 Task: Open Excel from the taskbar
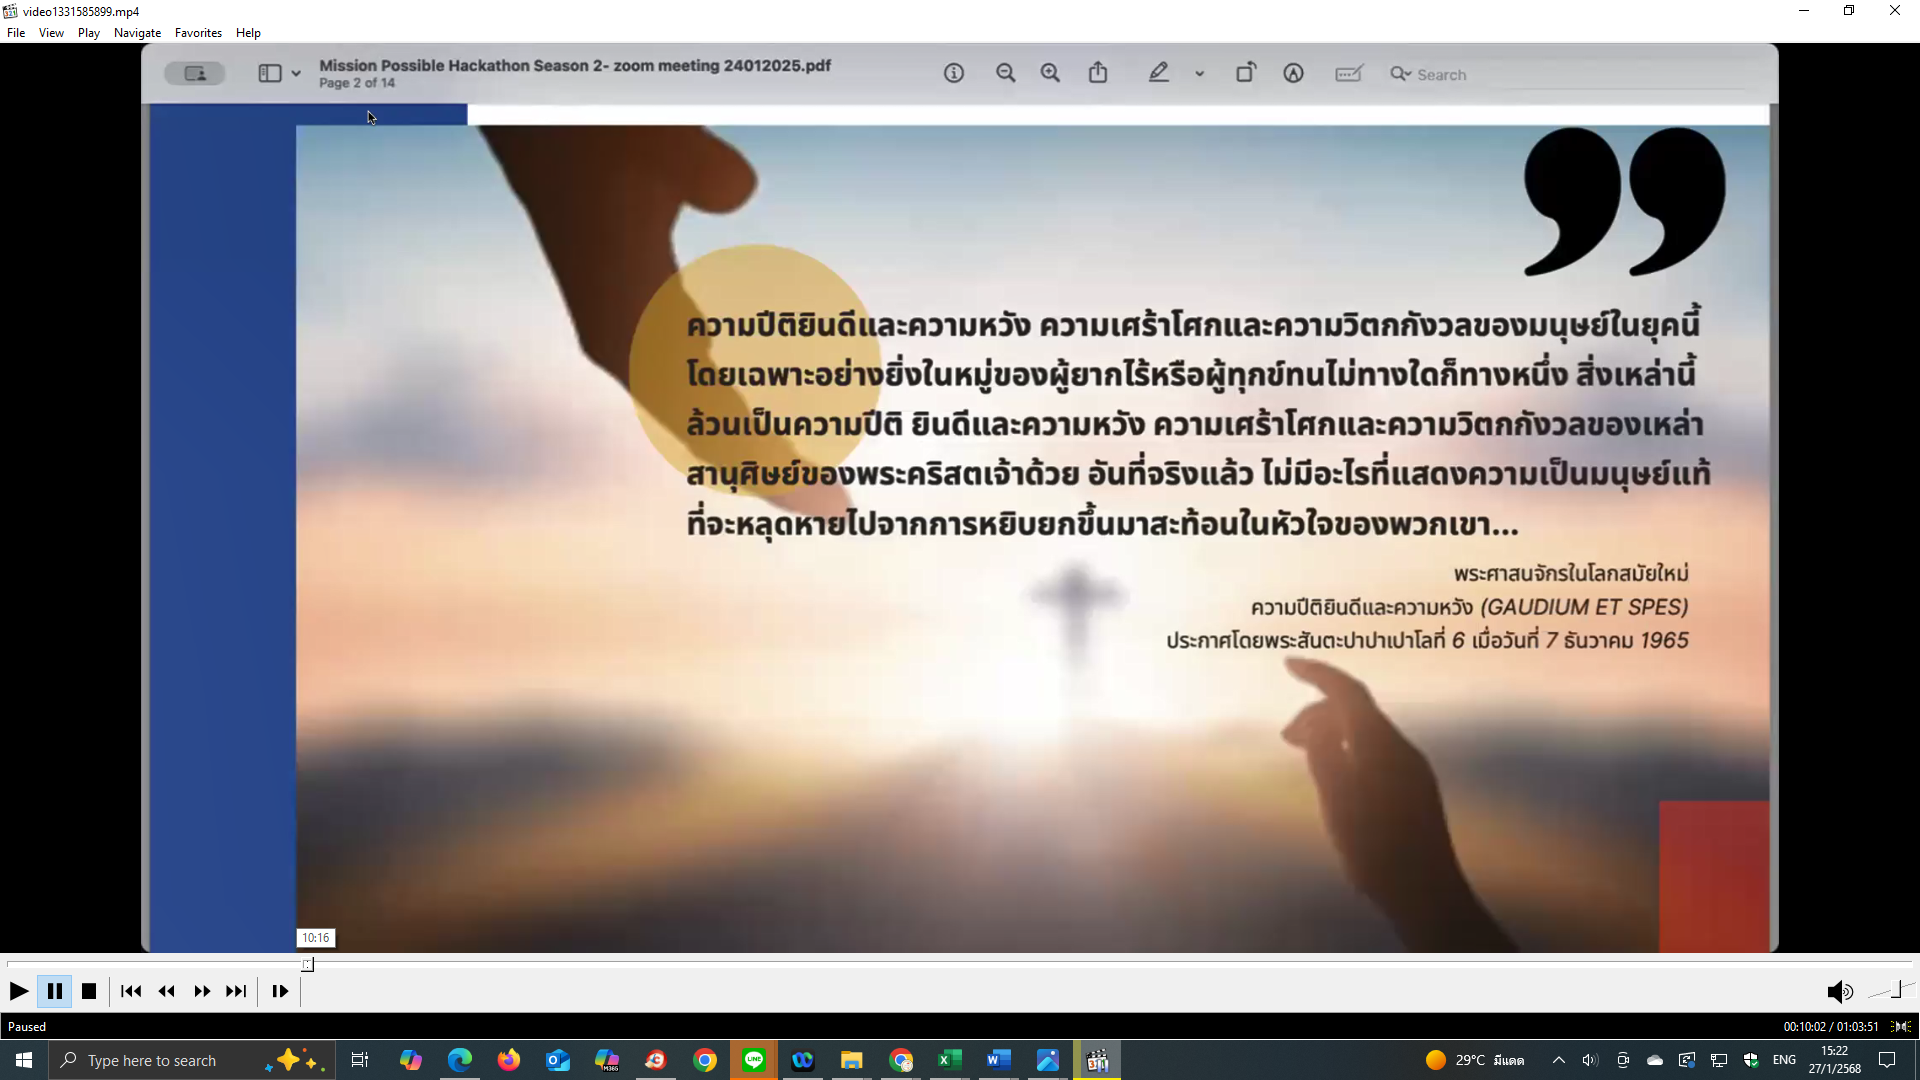[949, 1060]
